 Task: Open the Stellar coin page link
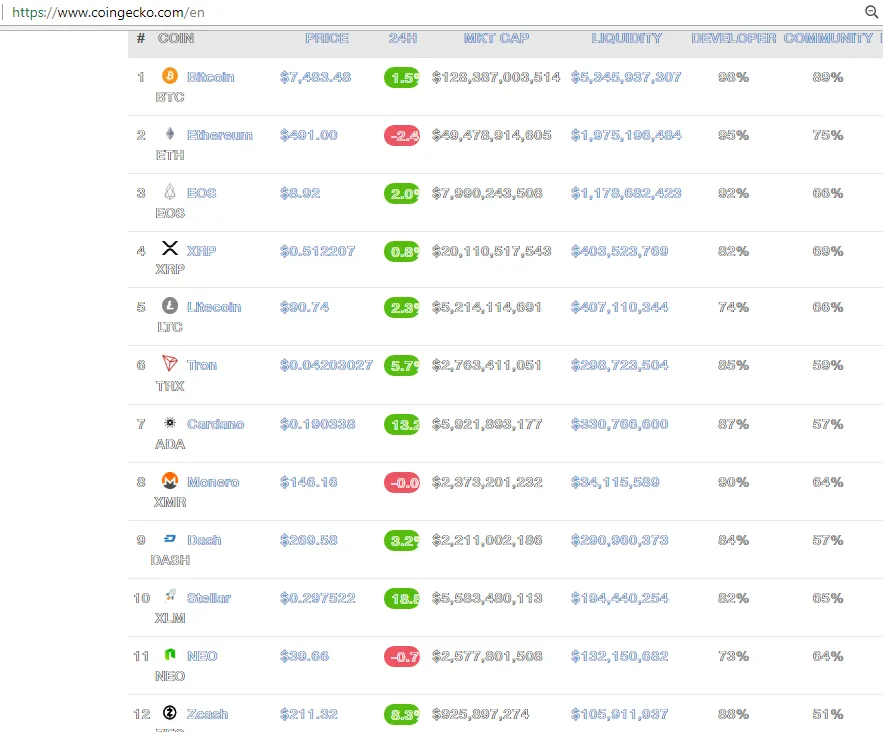209,598
